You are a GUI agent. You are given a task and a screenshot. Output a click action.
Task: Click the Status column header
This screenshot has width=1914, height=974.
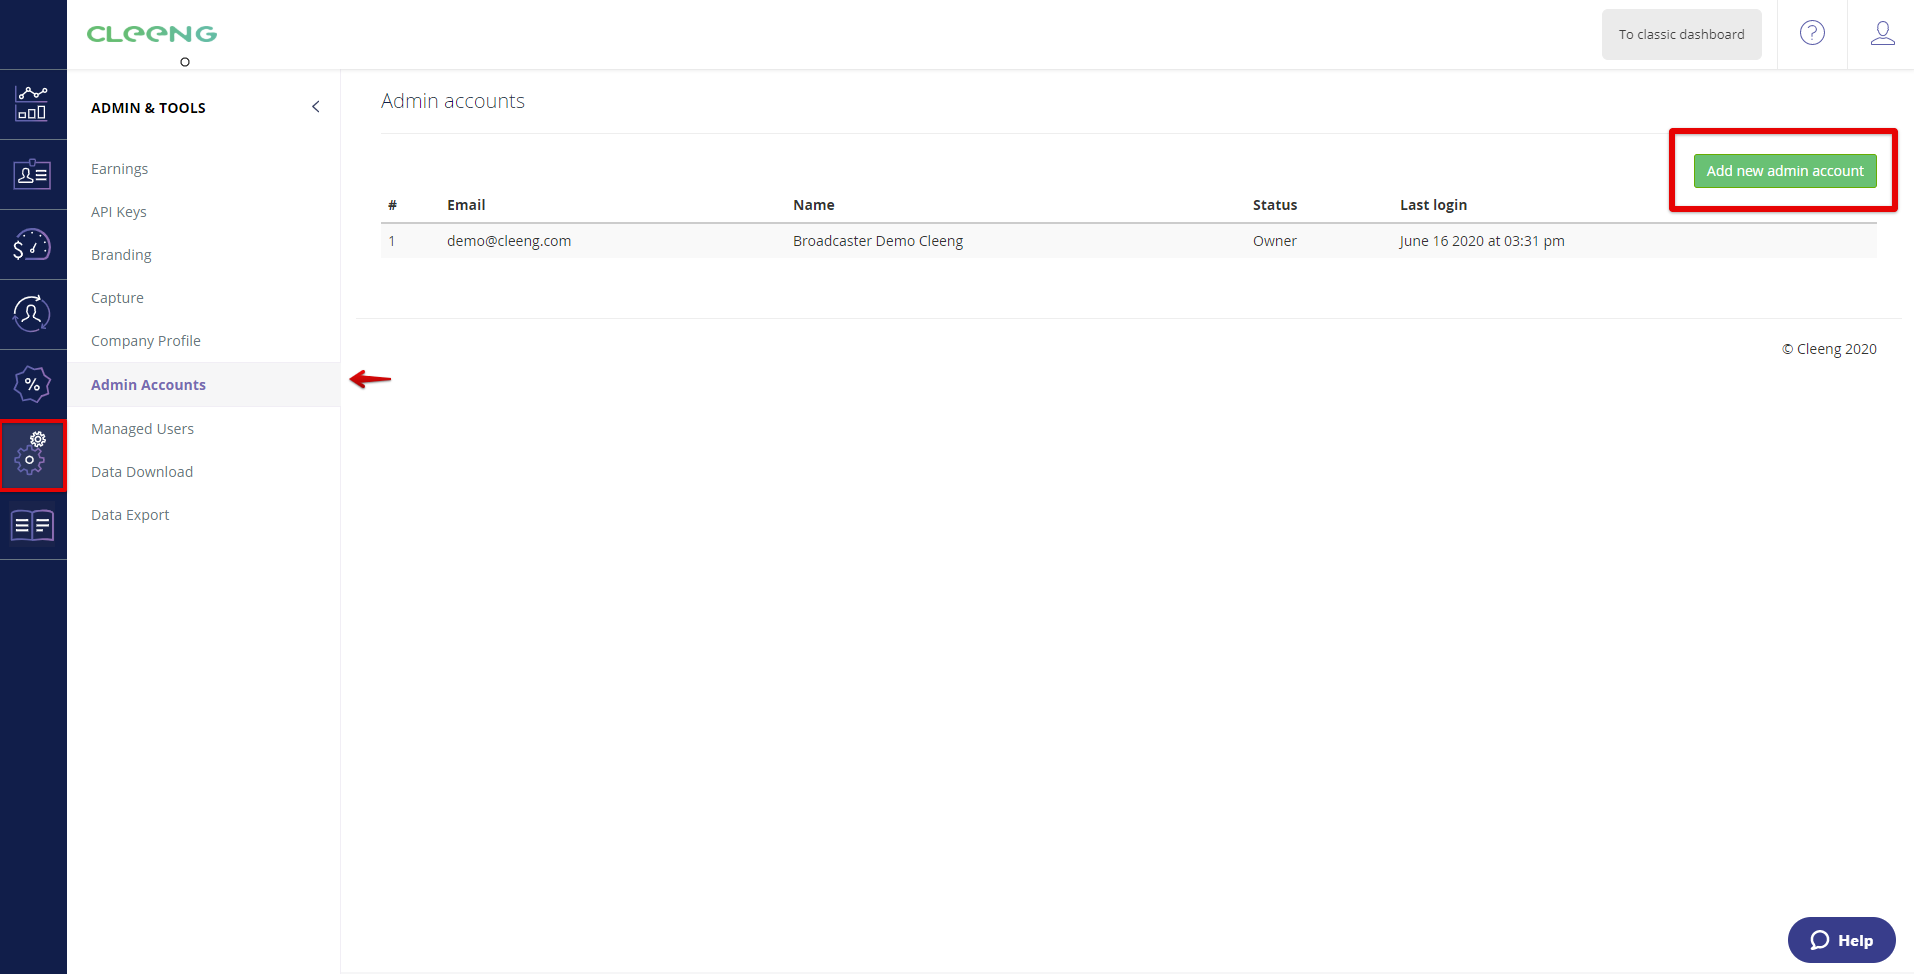coord(1275,205)
